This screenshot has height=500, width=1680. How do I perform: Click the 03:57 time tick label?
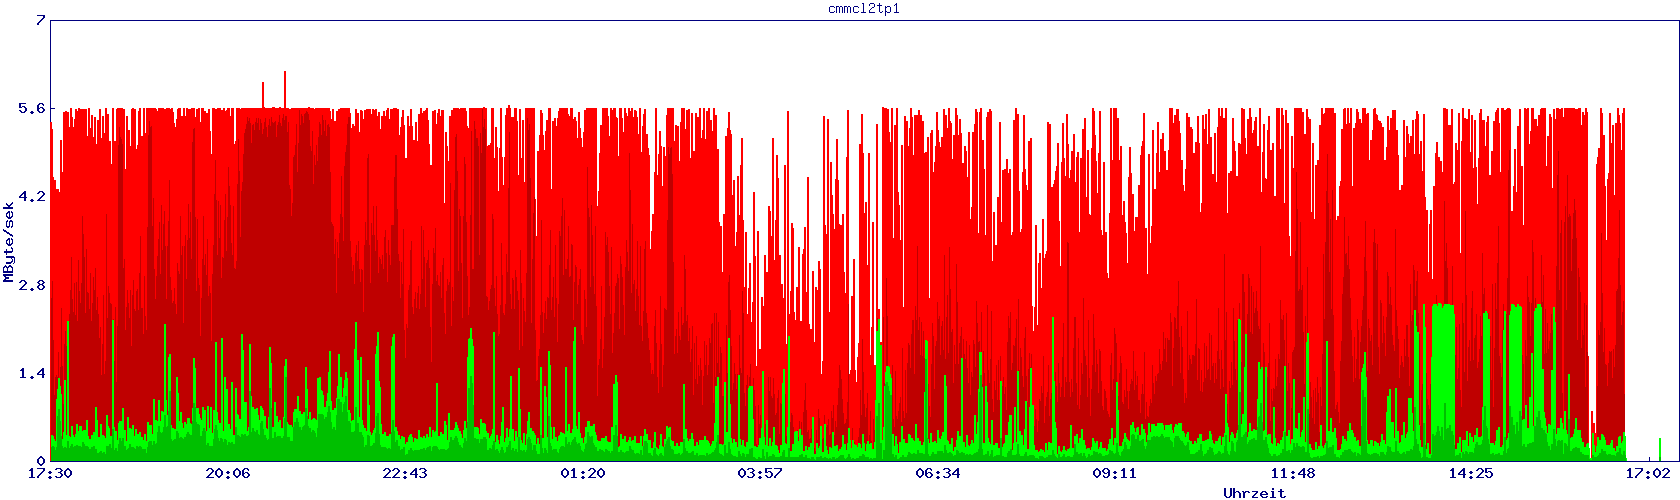point(759,473)
